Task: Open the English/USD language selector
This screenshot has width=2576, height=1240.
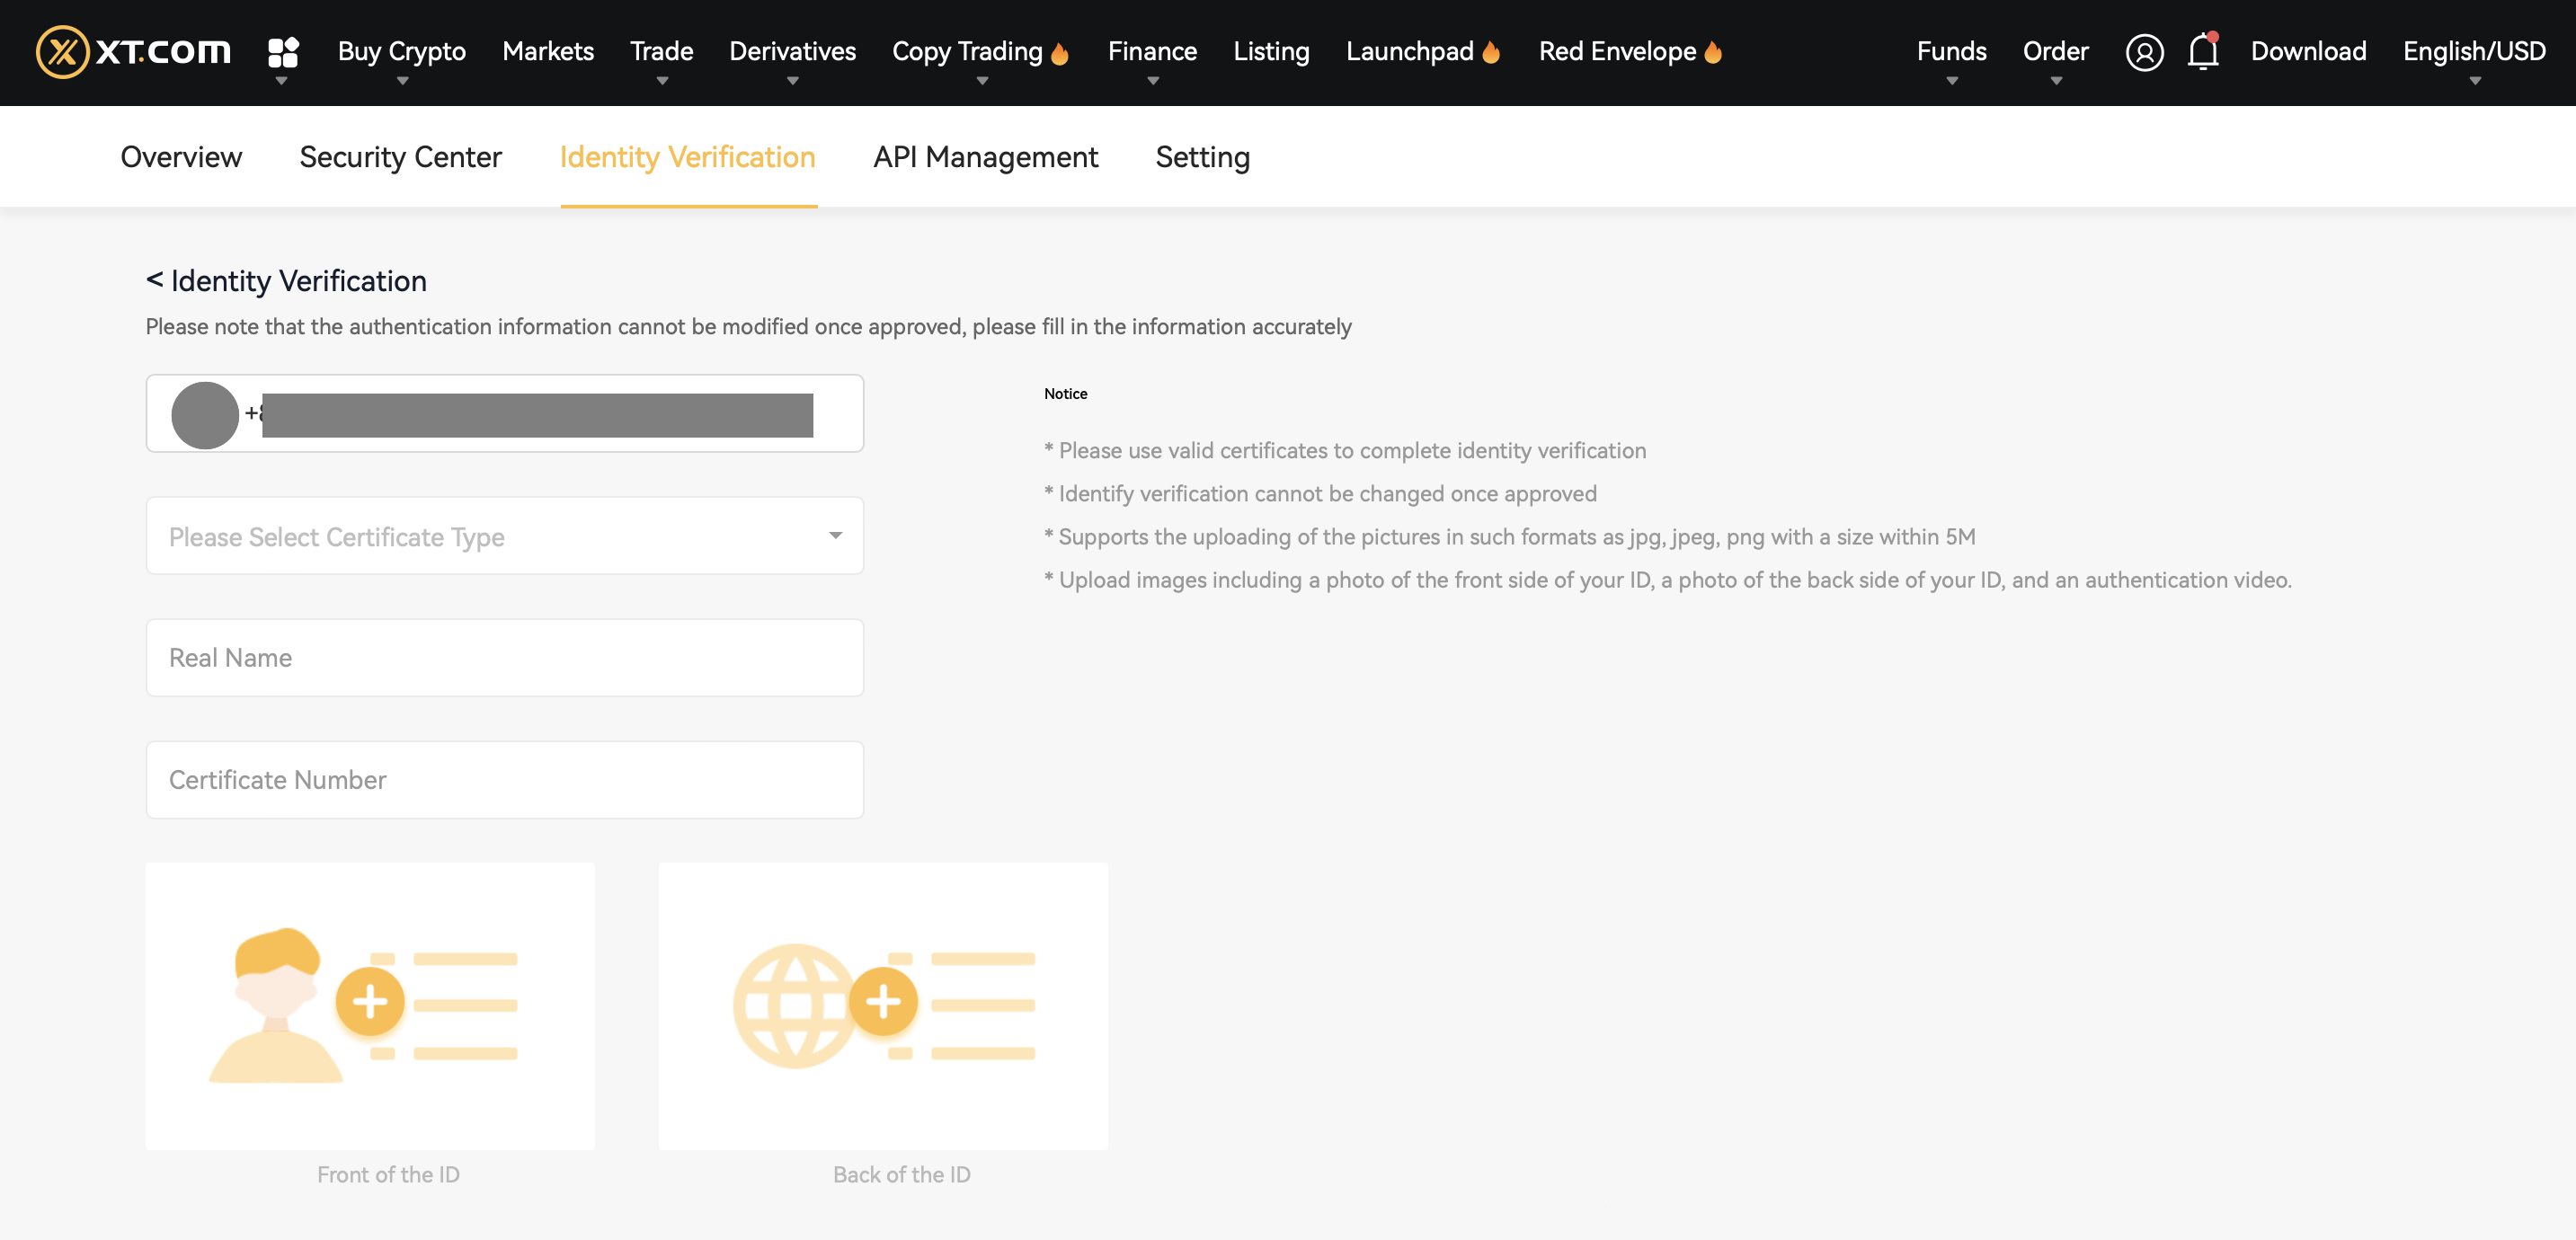Action: (2474, 51)
